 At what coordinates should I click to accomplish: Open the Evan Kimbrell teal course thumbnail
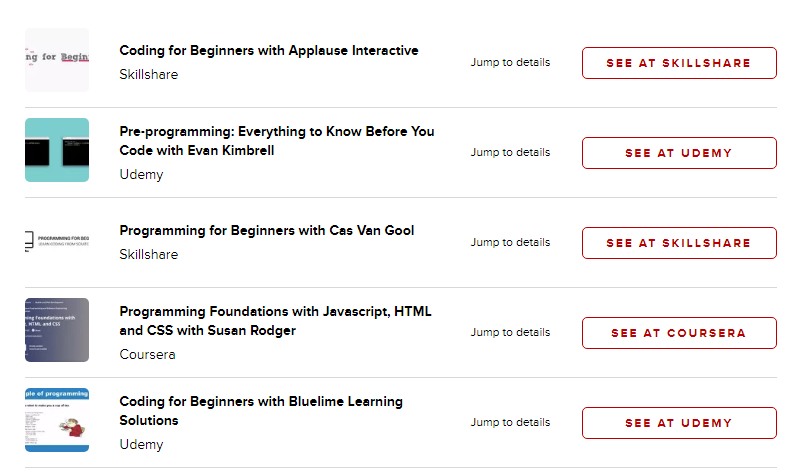coord(57,150)
